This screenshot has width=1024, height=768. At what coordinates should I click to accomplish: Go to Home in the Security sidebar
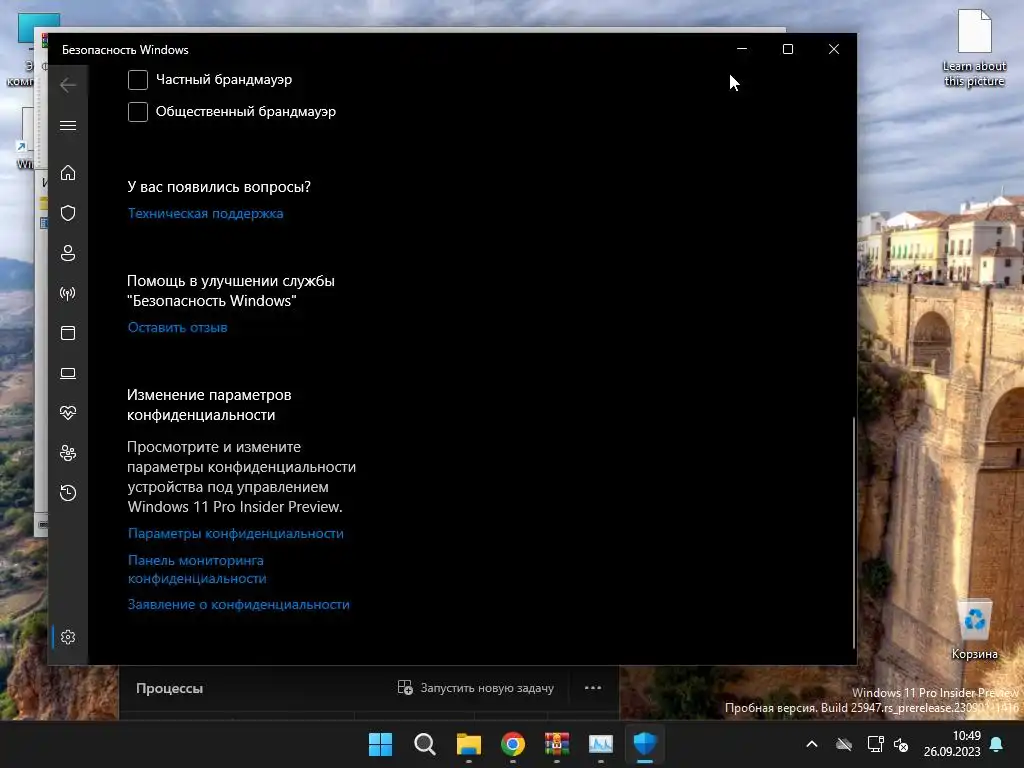(68, 172)
